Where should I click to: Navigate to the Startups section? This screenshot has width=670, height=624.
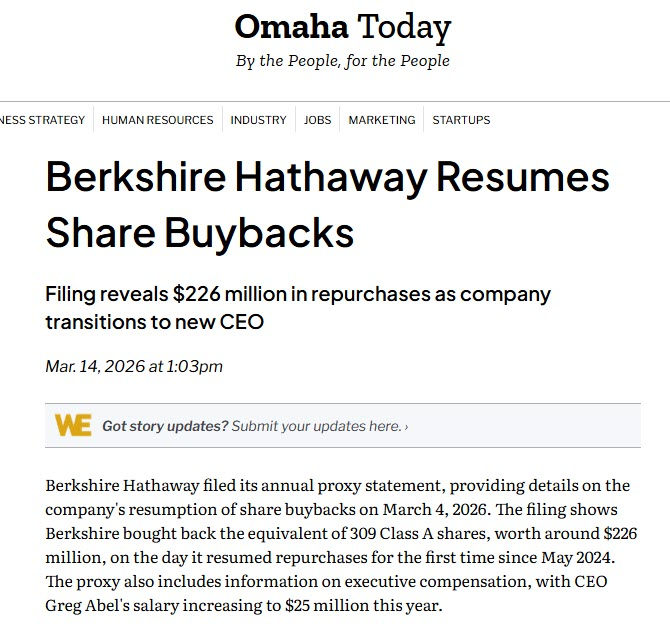[461, 120]
